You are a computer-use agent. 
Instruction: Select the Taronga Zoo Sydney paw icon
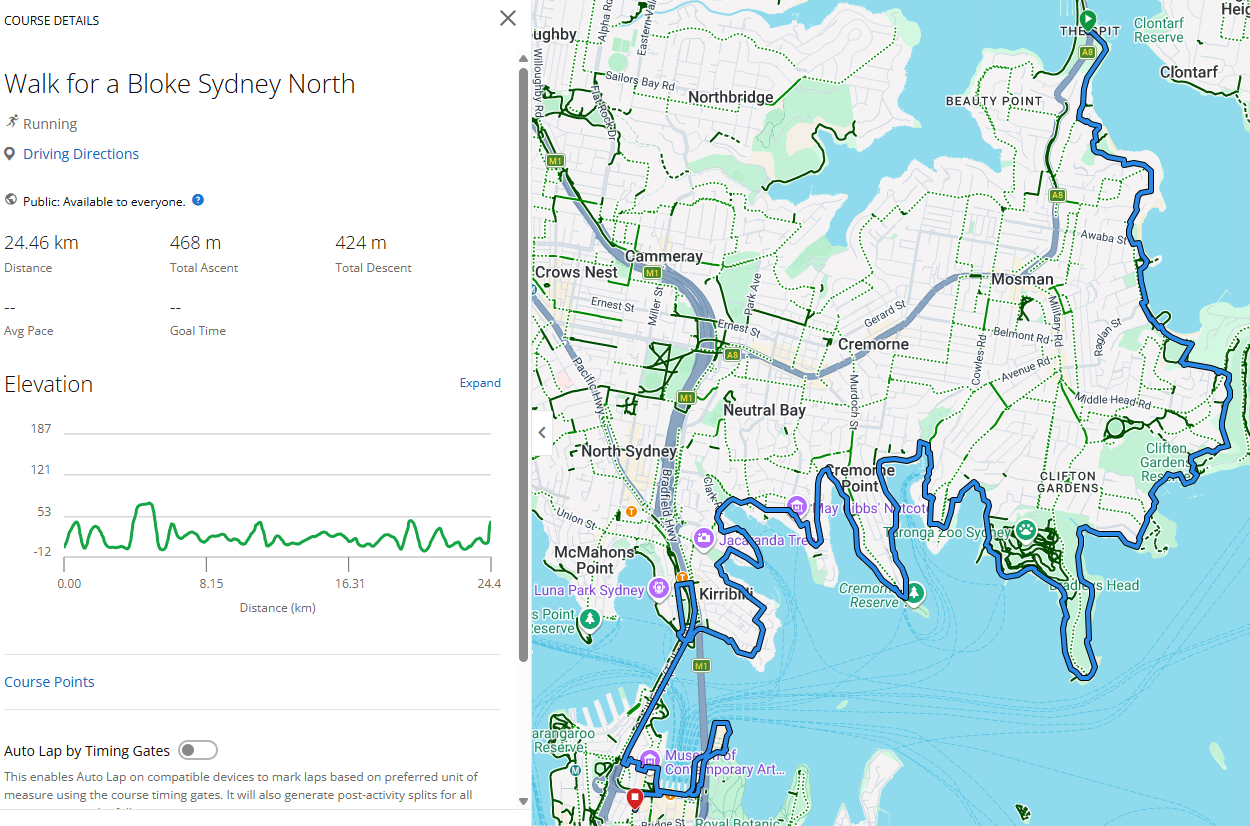(x=1026, y=529)
